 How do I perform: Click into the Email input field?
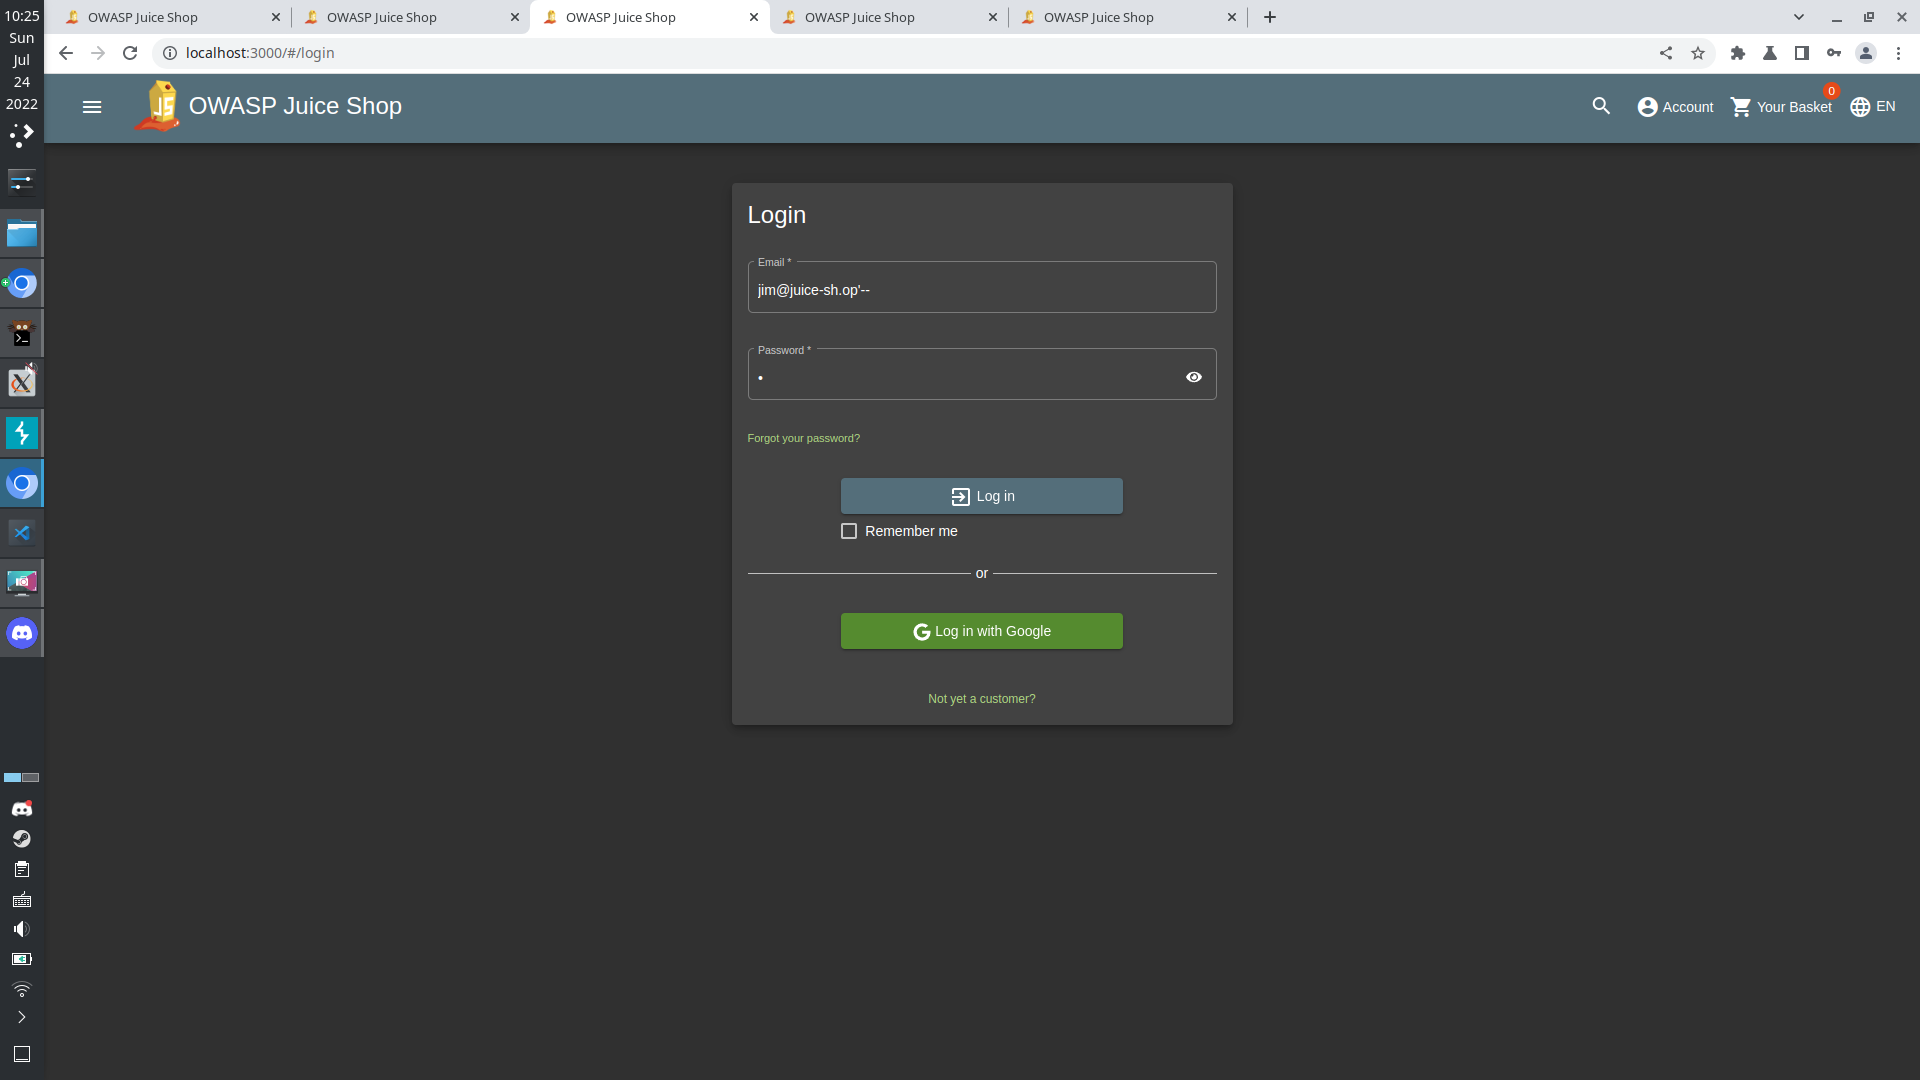(x=981, y=290)
